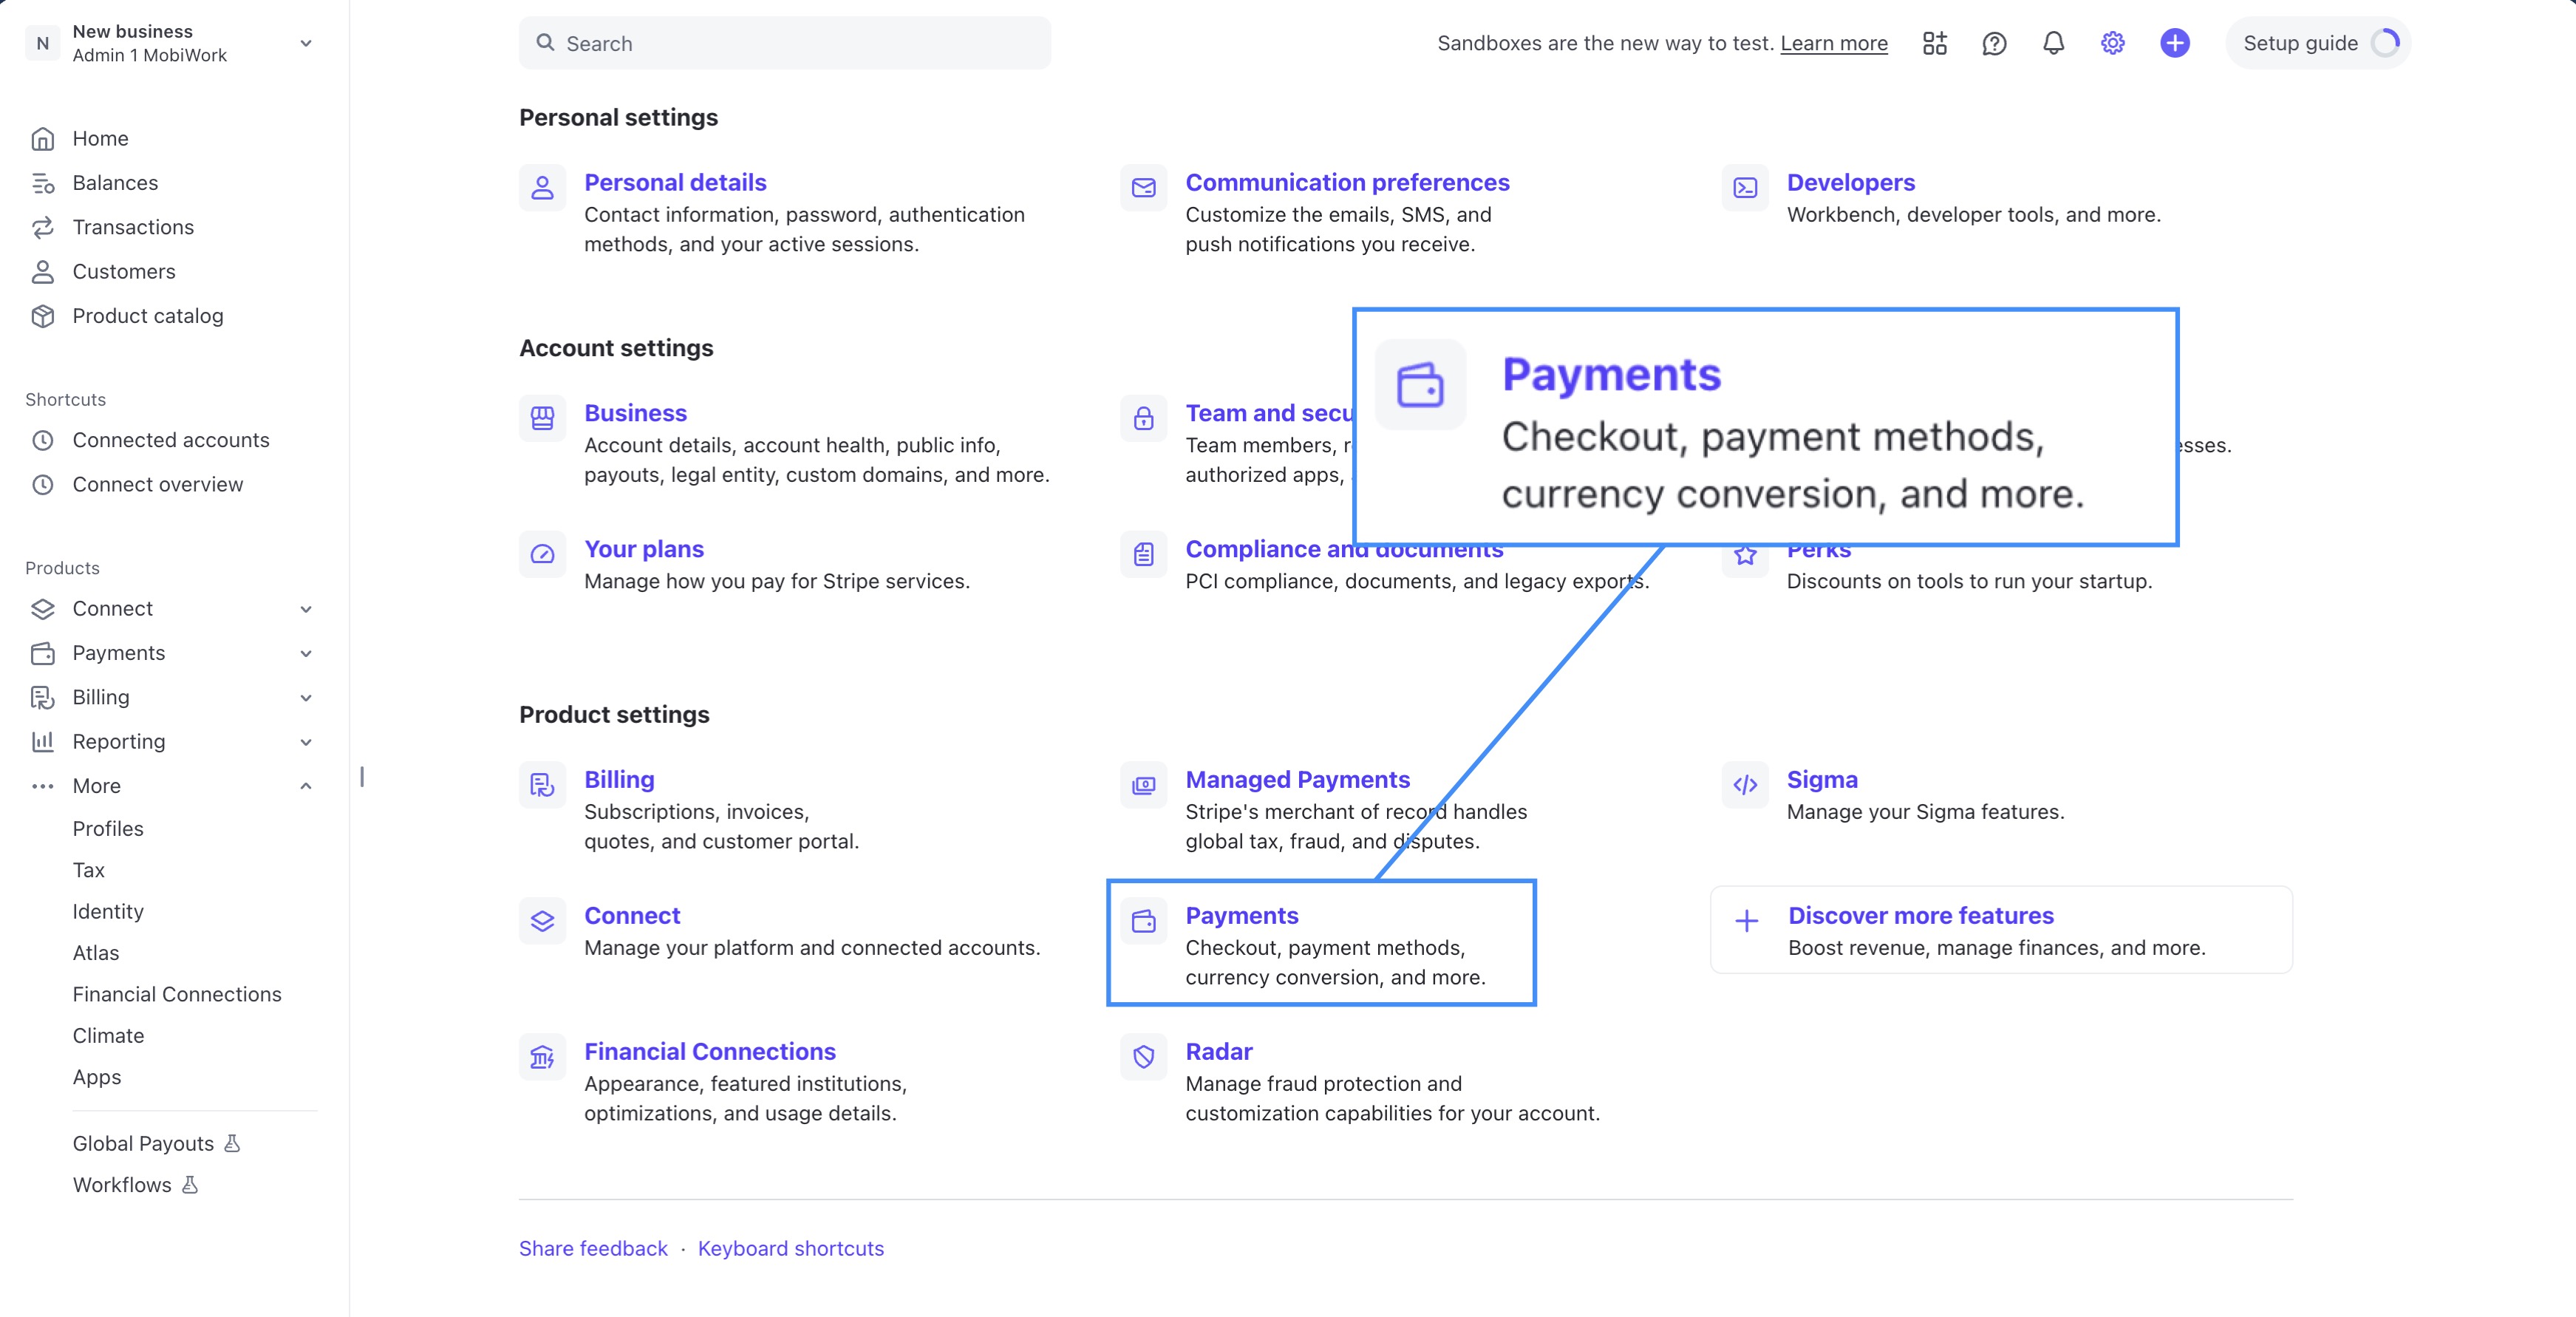This screenshot has width=2576, height=1317.
Task: Click the Your plans gauge icon
Action: coord(542,554)
